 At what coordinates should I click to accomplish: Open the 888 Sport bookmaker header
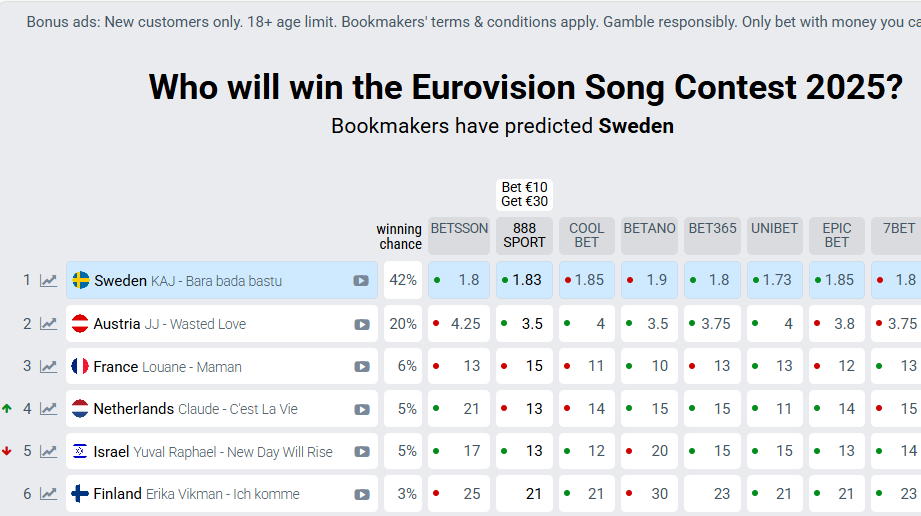pyautogui.click(x=525, y=235)
